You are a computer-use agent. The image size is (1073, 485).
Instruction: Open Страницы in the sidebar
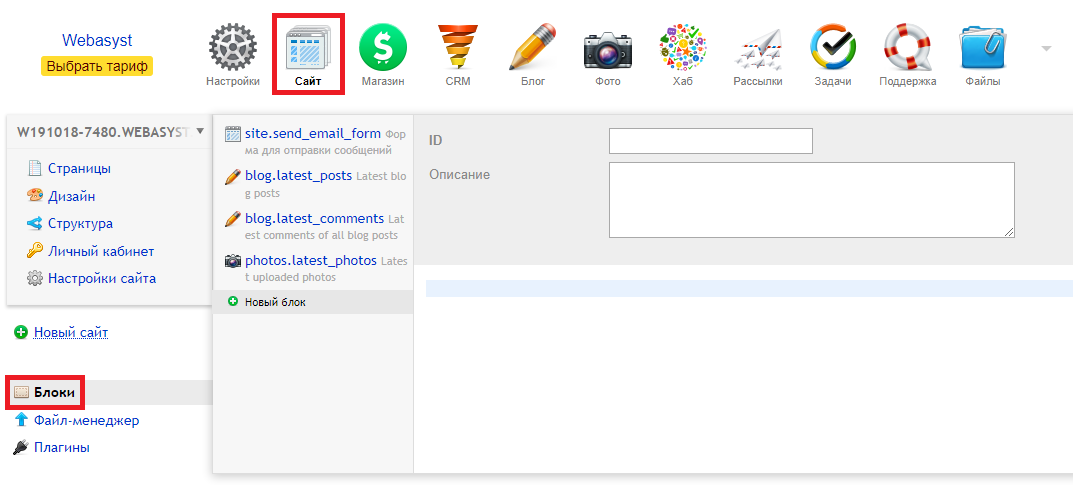[x=79, y=168]
